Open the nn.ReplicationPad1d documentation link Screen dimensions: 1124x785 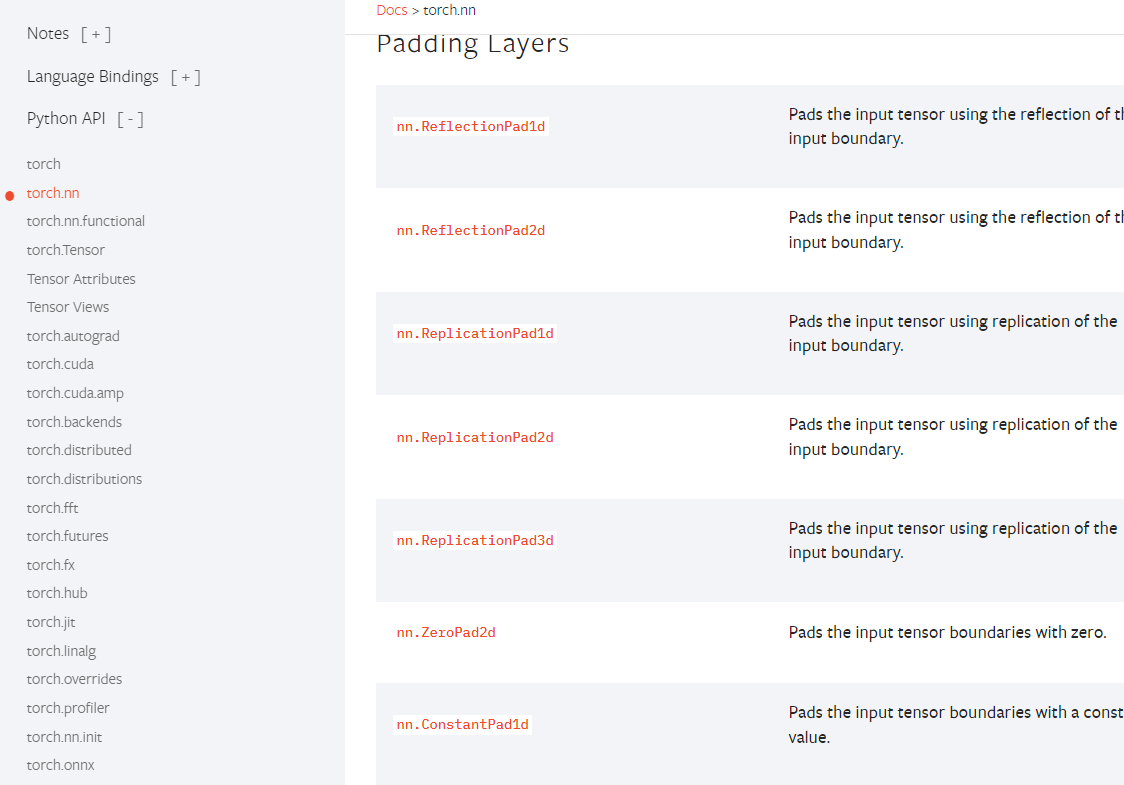[475, 334]
